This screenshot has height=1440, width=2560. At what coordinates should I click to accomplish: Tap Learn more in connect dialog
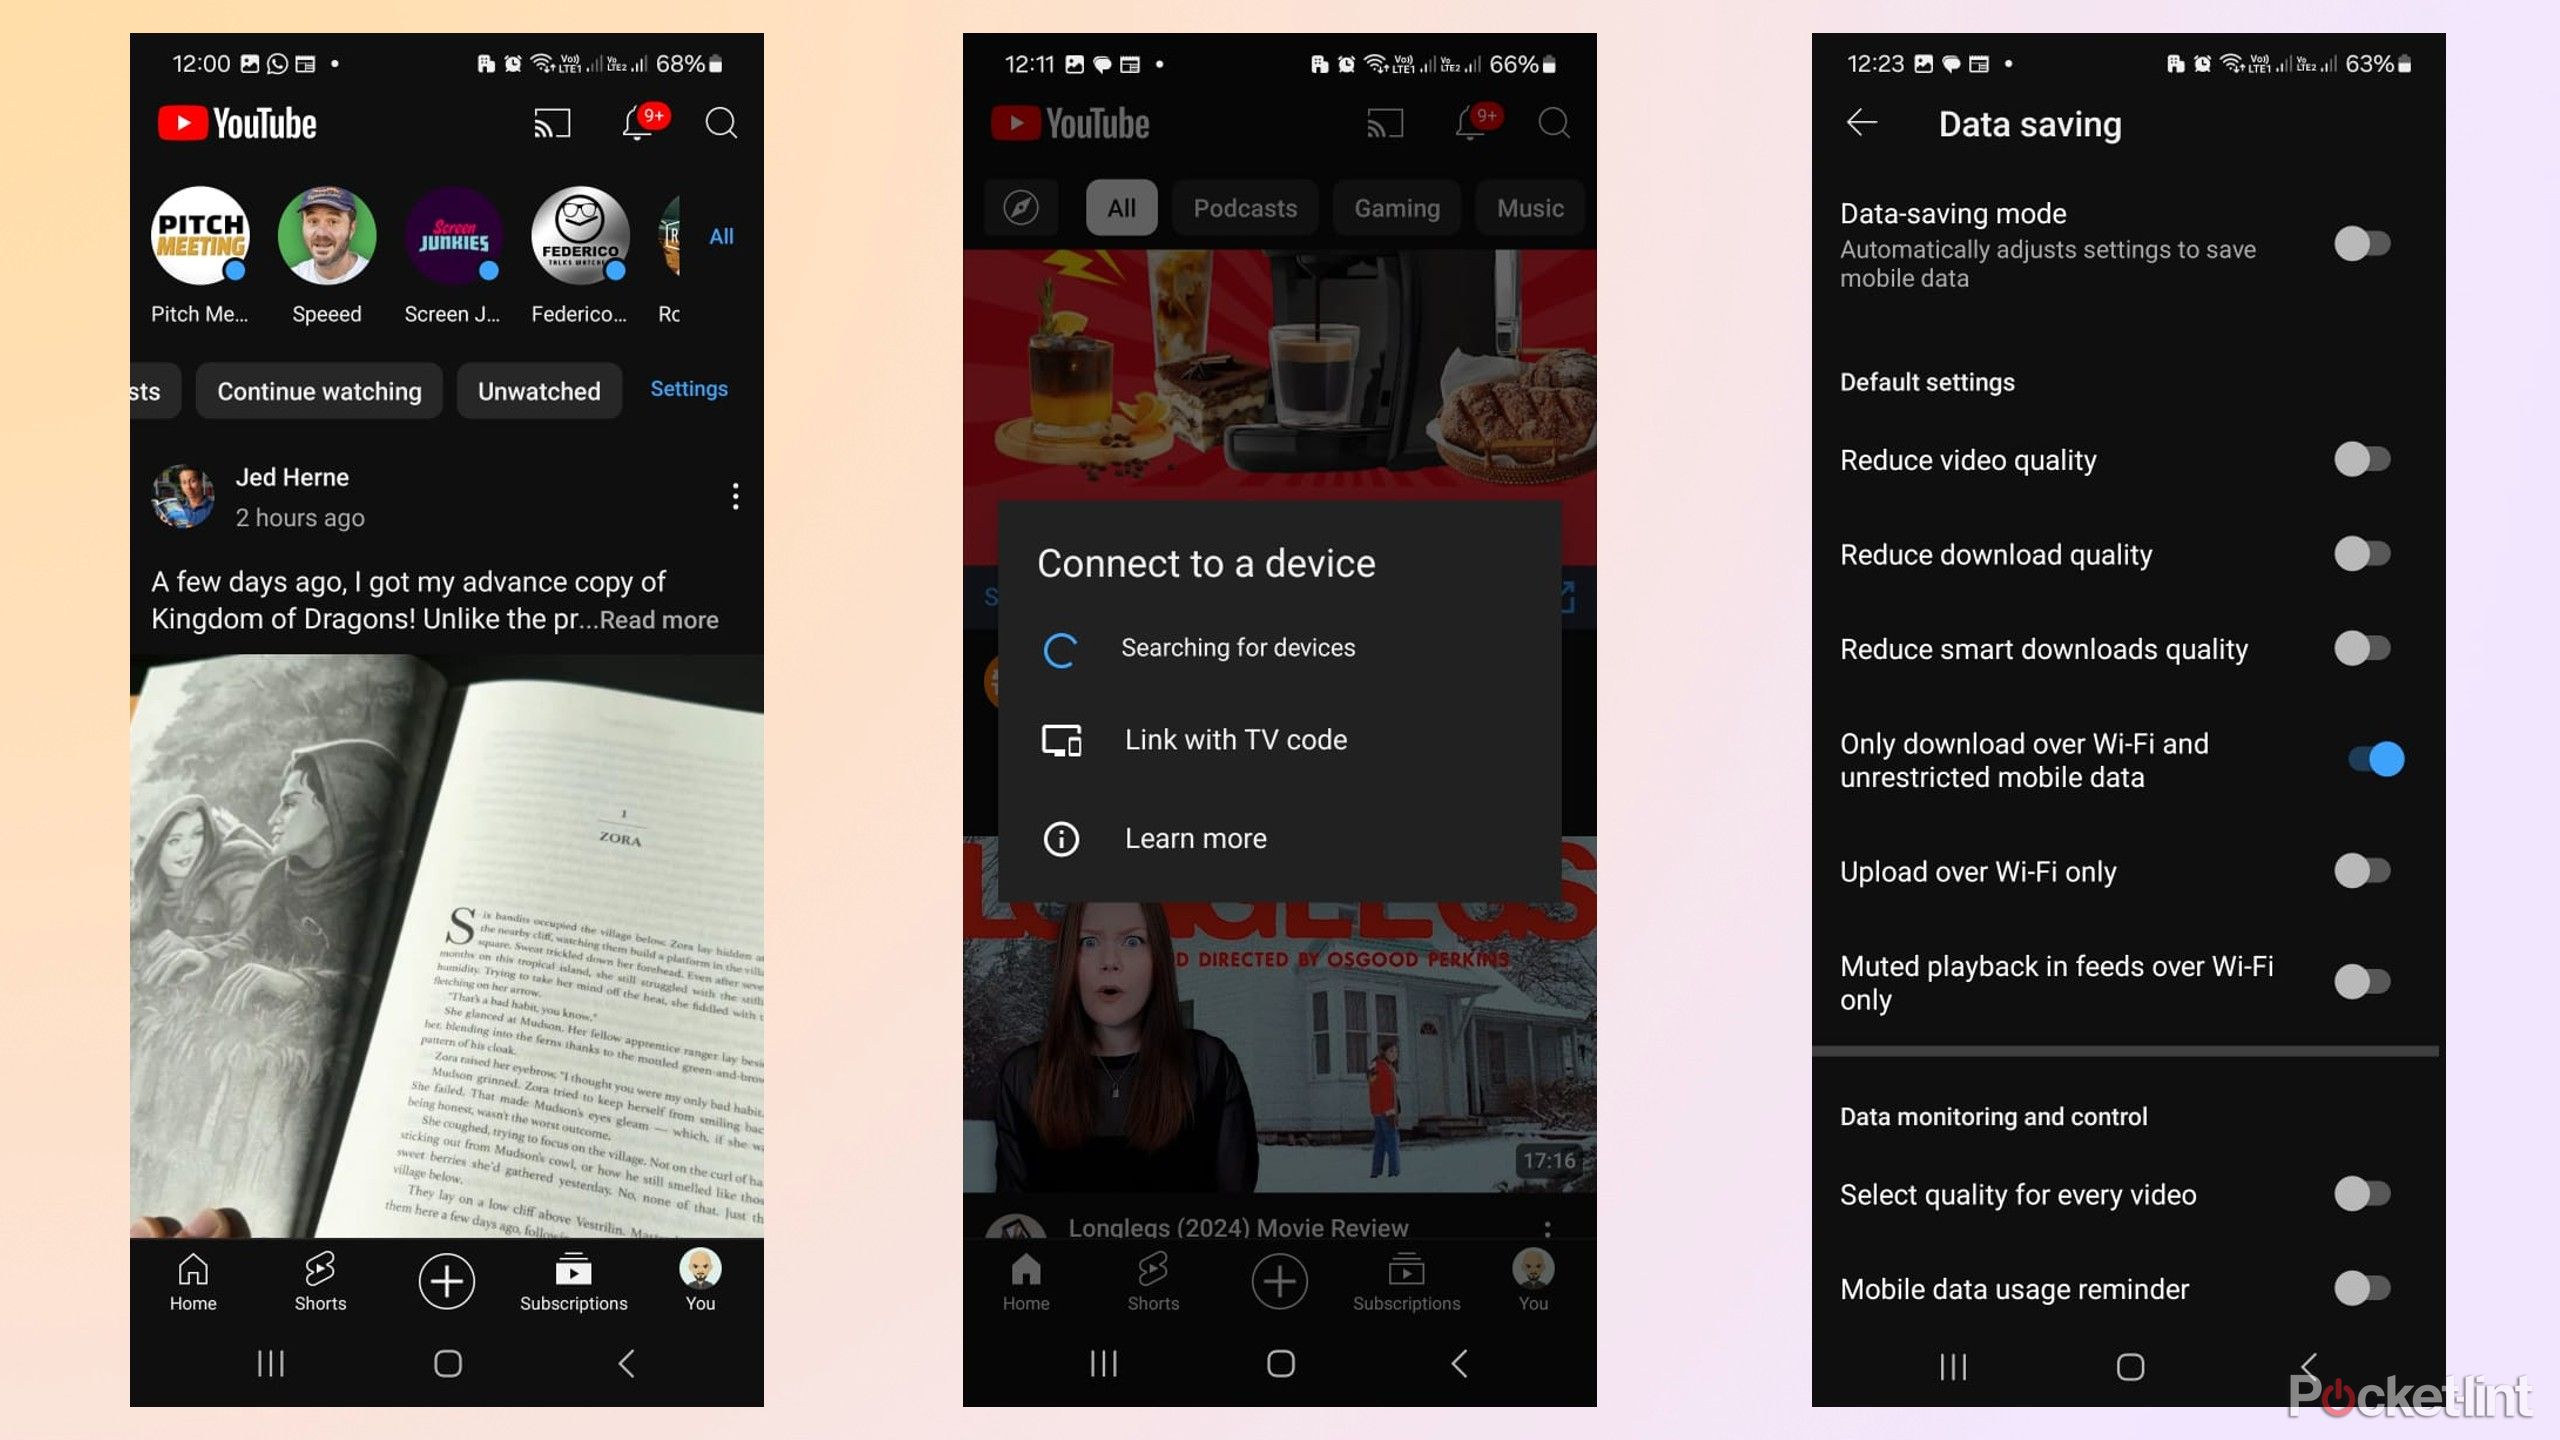1196,837
